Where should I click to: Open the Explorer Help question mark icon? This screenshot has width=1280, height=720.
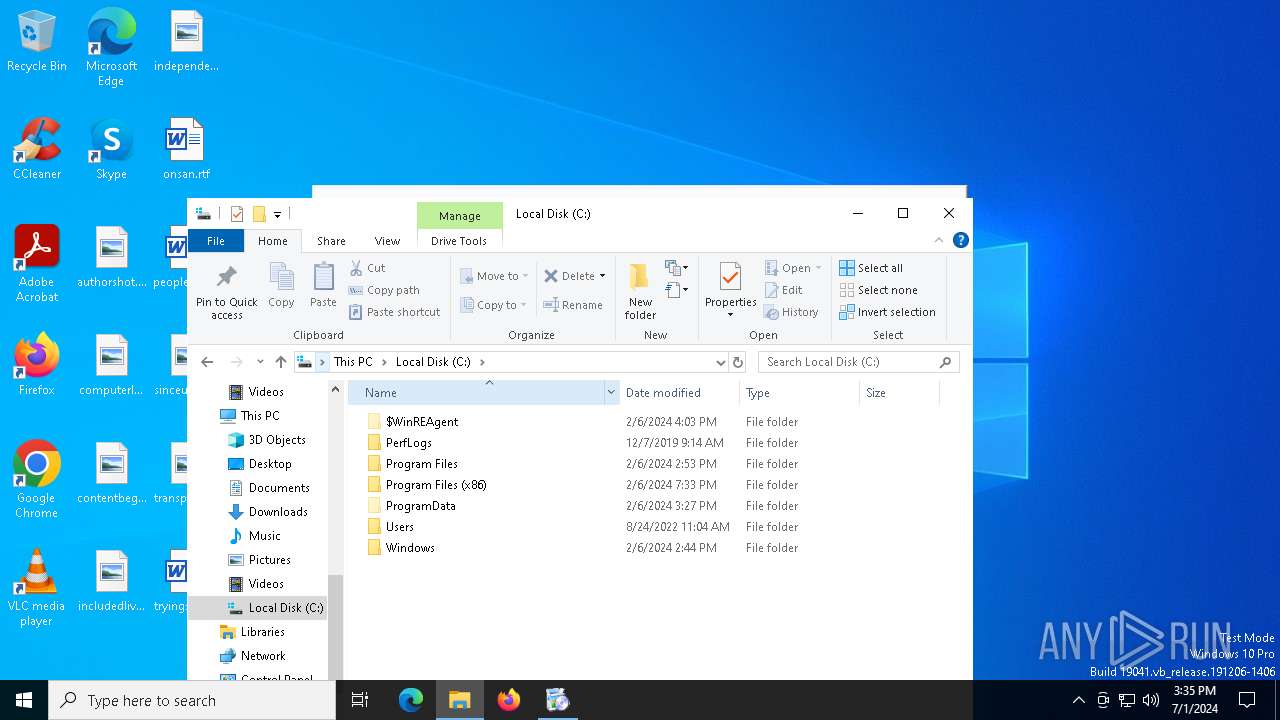(x=961, y=240)
